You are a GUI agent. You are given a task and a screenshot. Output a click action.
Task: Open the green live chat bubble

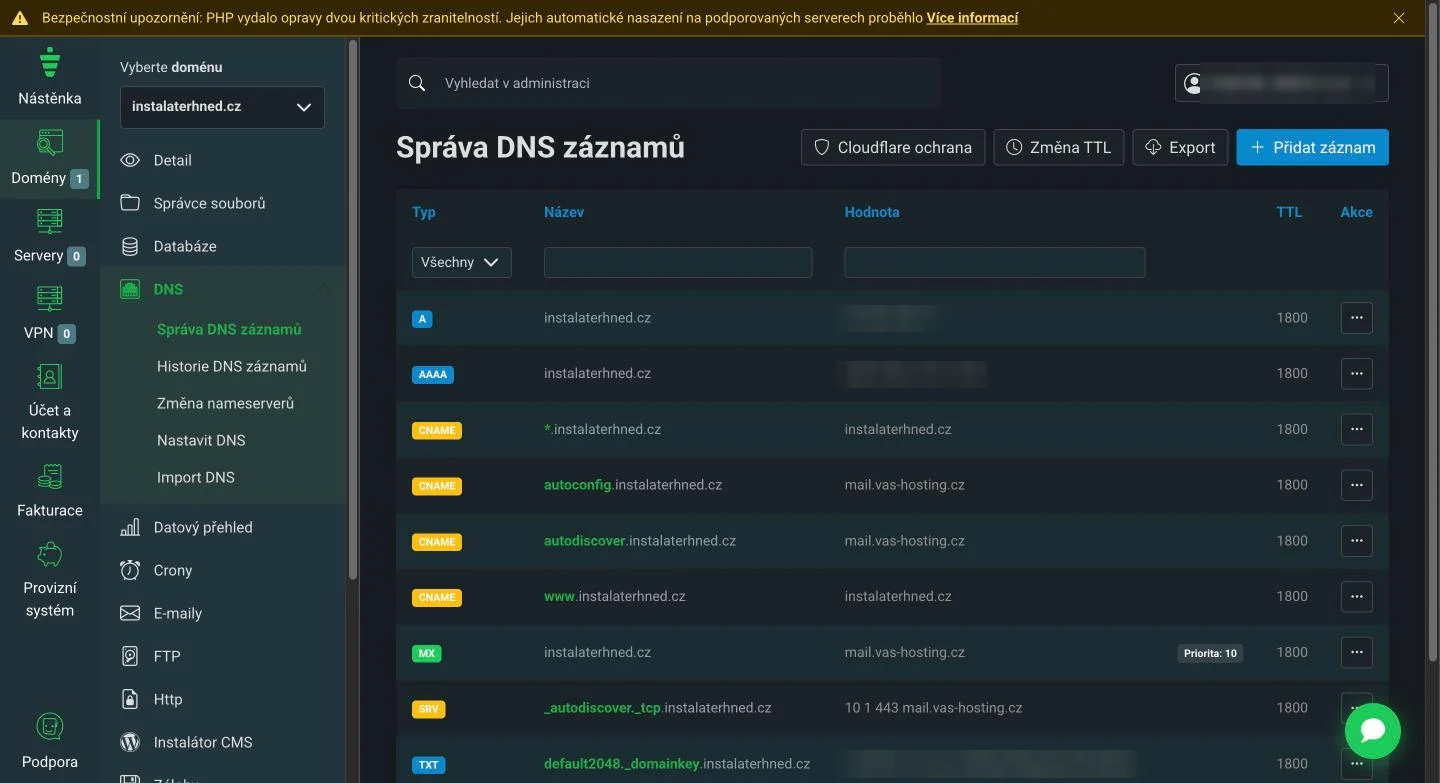[1373, 731]
